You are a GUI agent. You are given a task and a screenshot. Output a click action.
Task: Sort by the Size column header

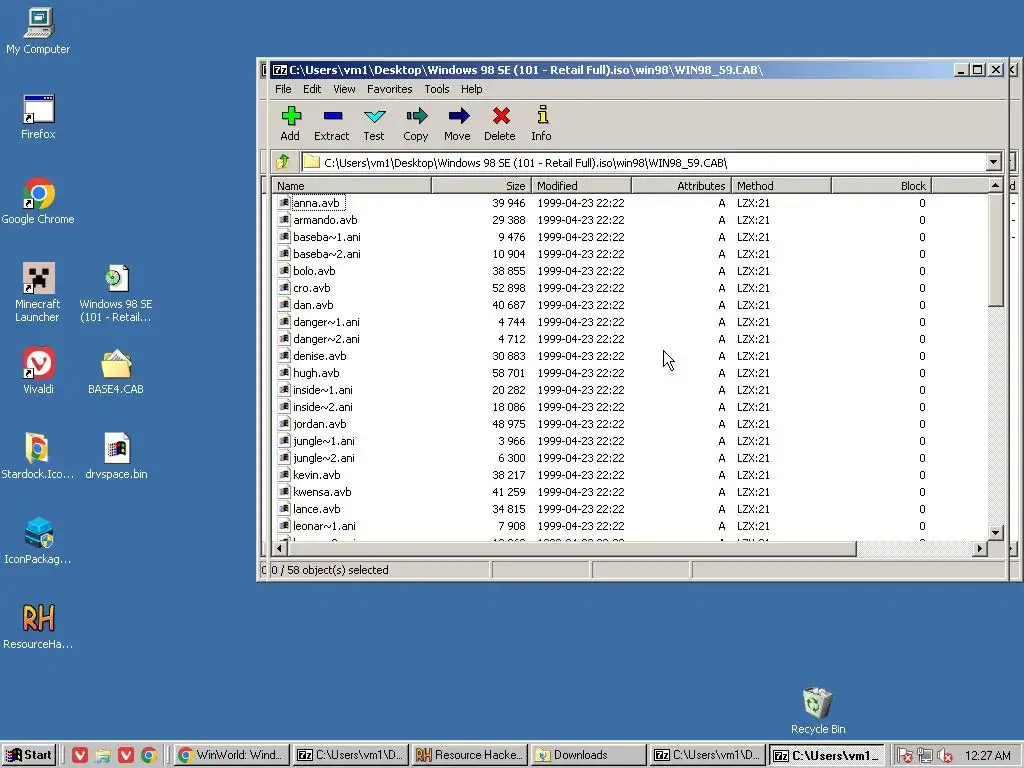point(481,185)
